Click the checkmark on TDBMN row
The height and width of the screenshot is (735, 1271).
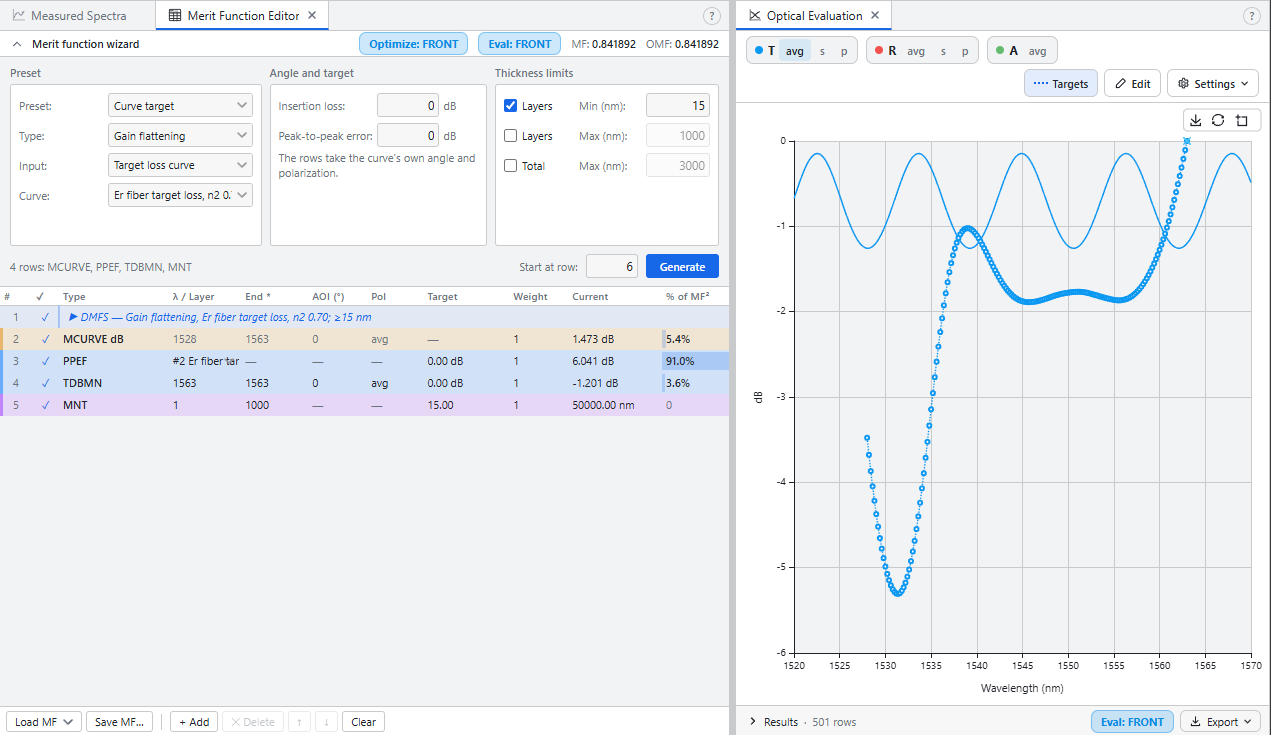pos(45,383)
